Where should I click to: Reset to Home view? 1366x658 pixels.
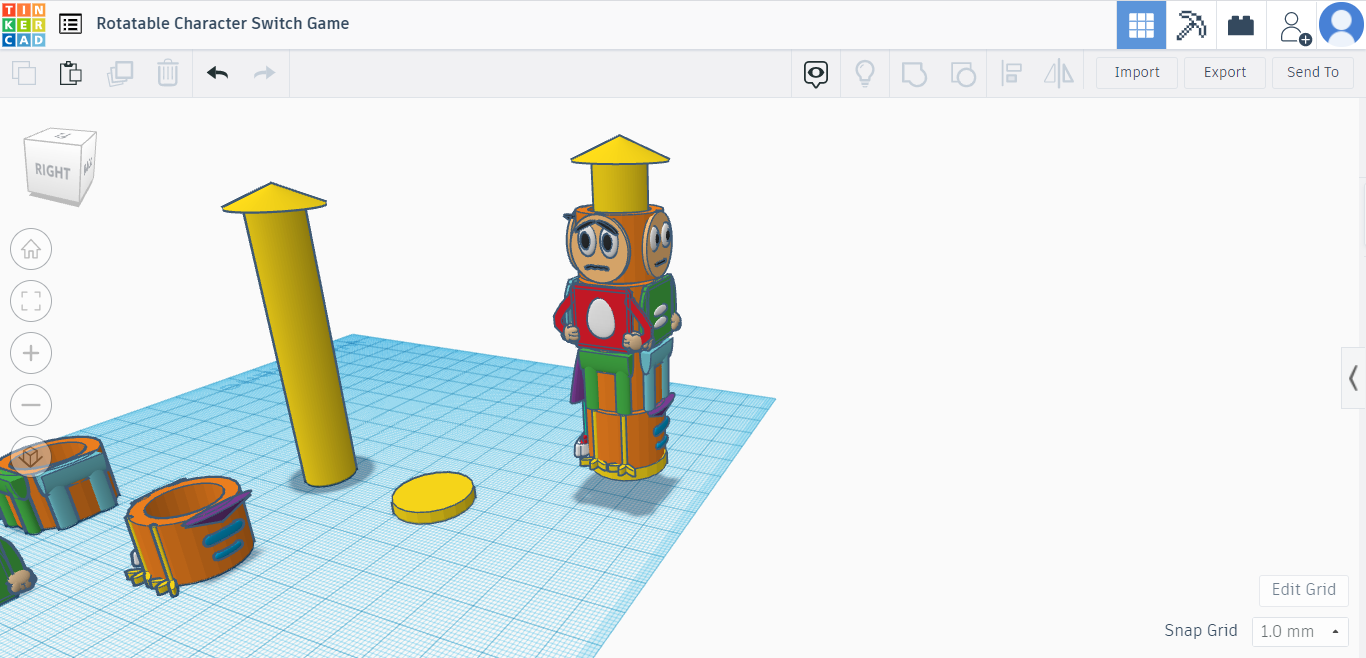[31, 249]
